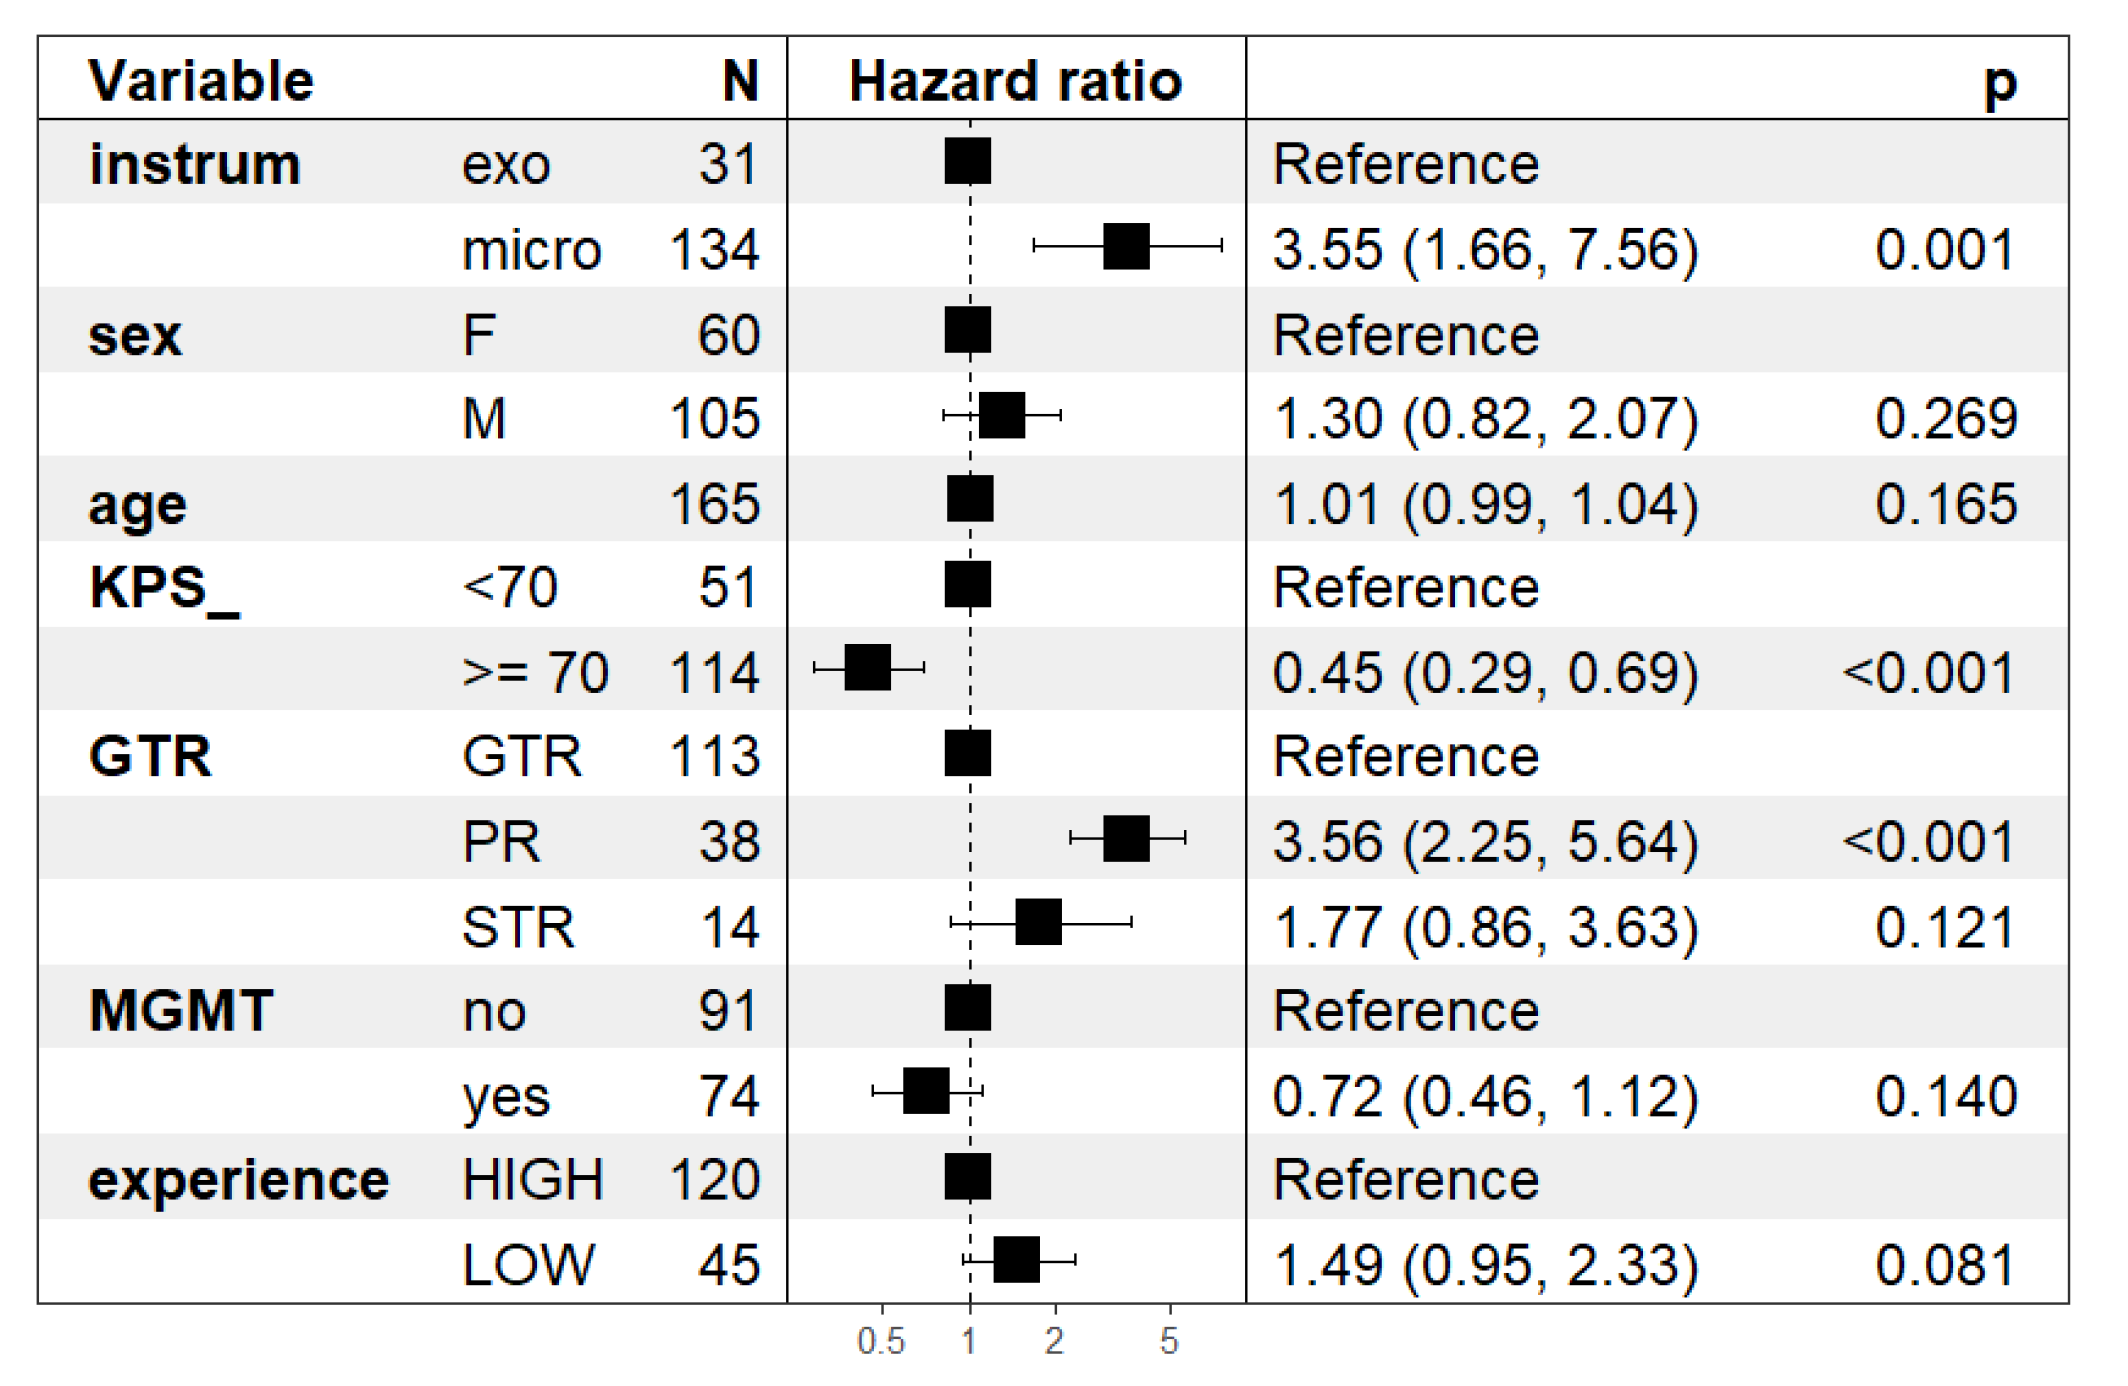Click the Hazard ratio column header

pyautogui.click(x=1015, y=80)
